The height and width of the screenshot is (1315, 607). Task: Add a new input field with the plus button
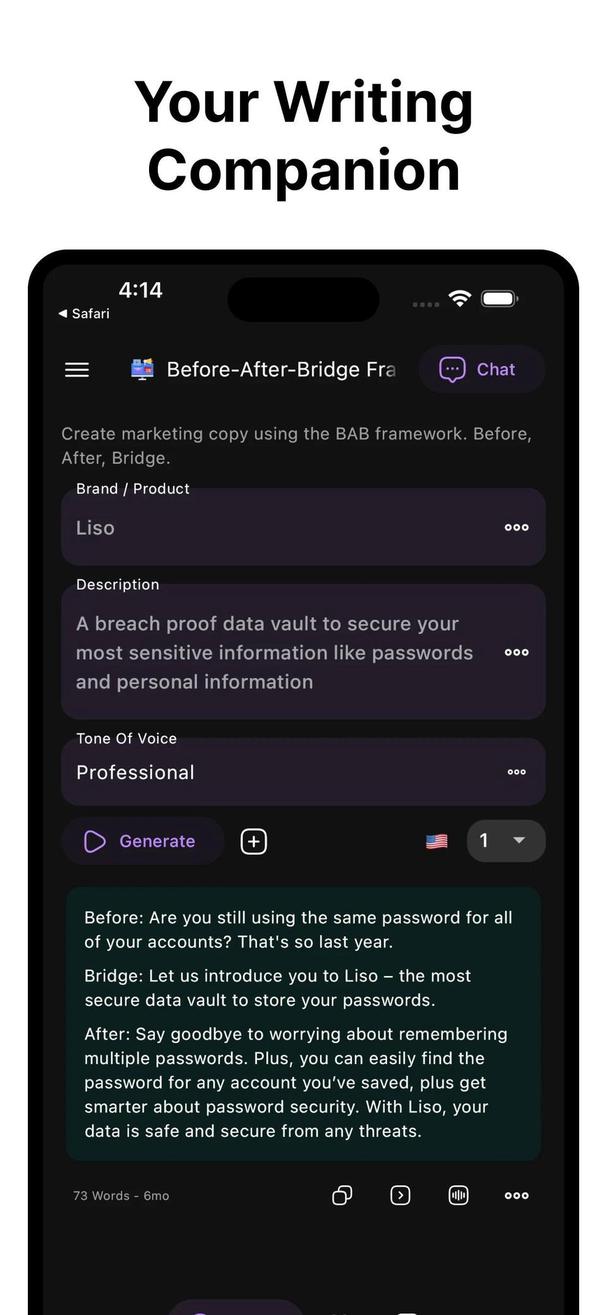click(x=253, y=840)
